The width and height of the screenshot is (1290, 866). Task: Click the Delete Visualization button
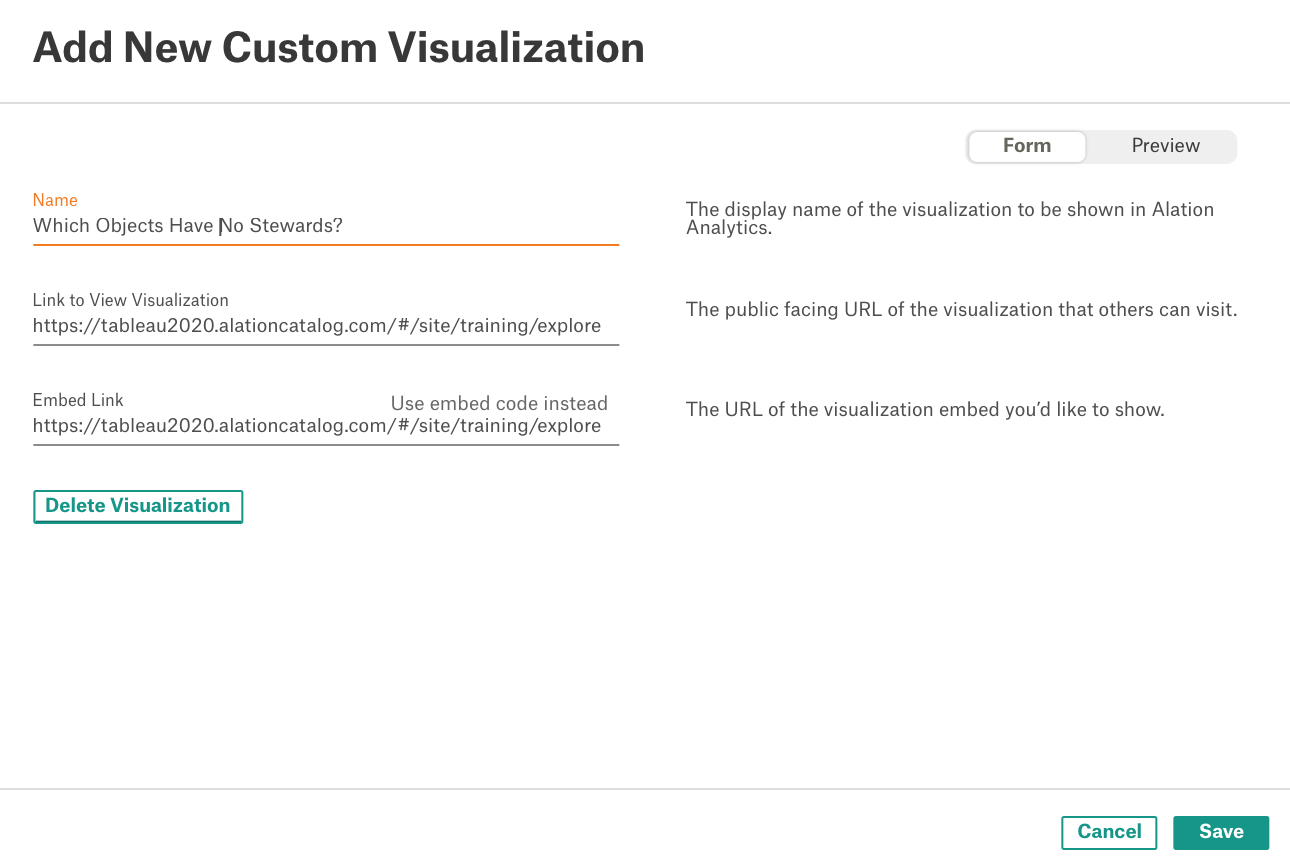[138, 506]
